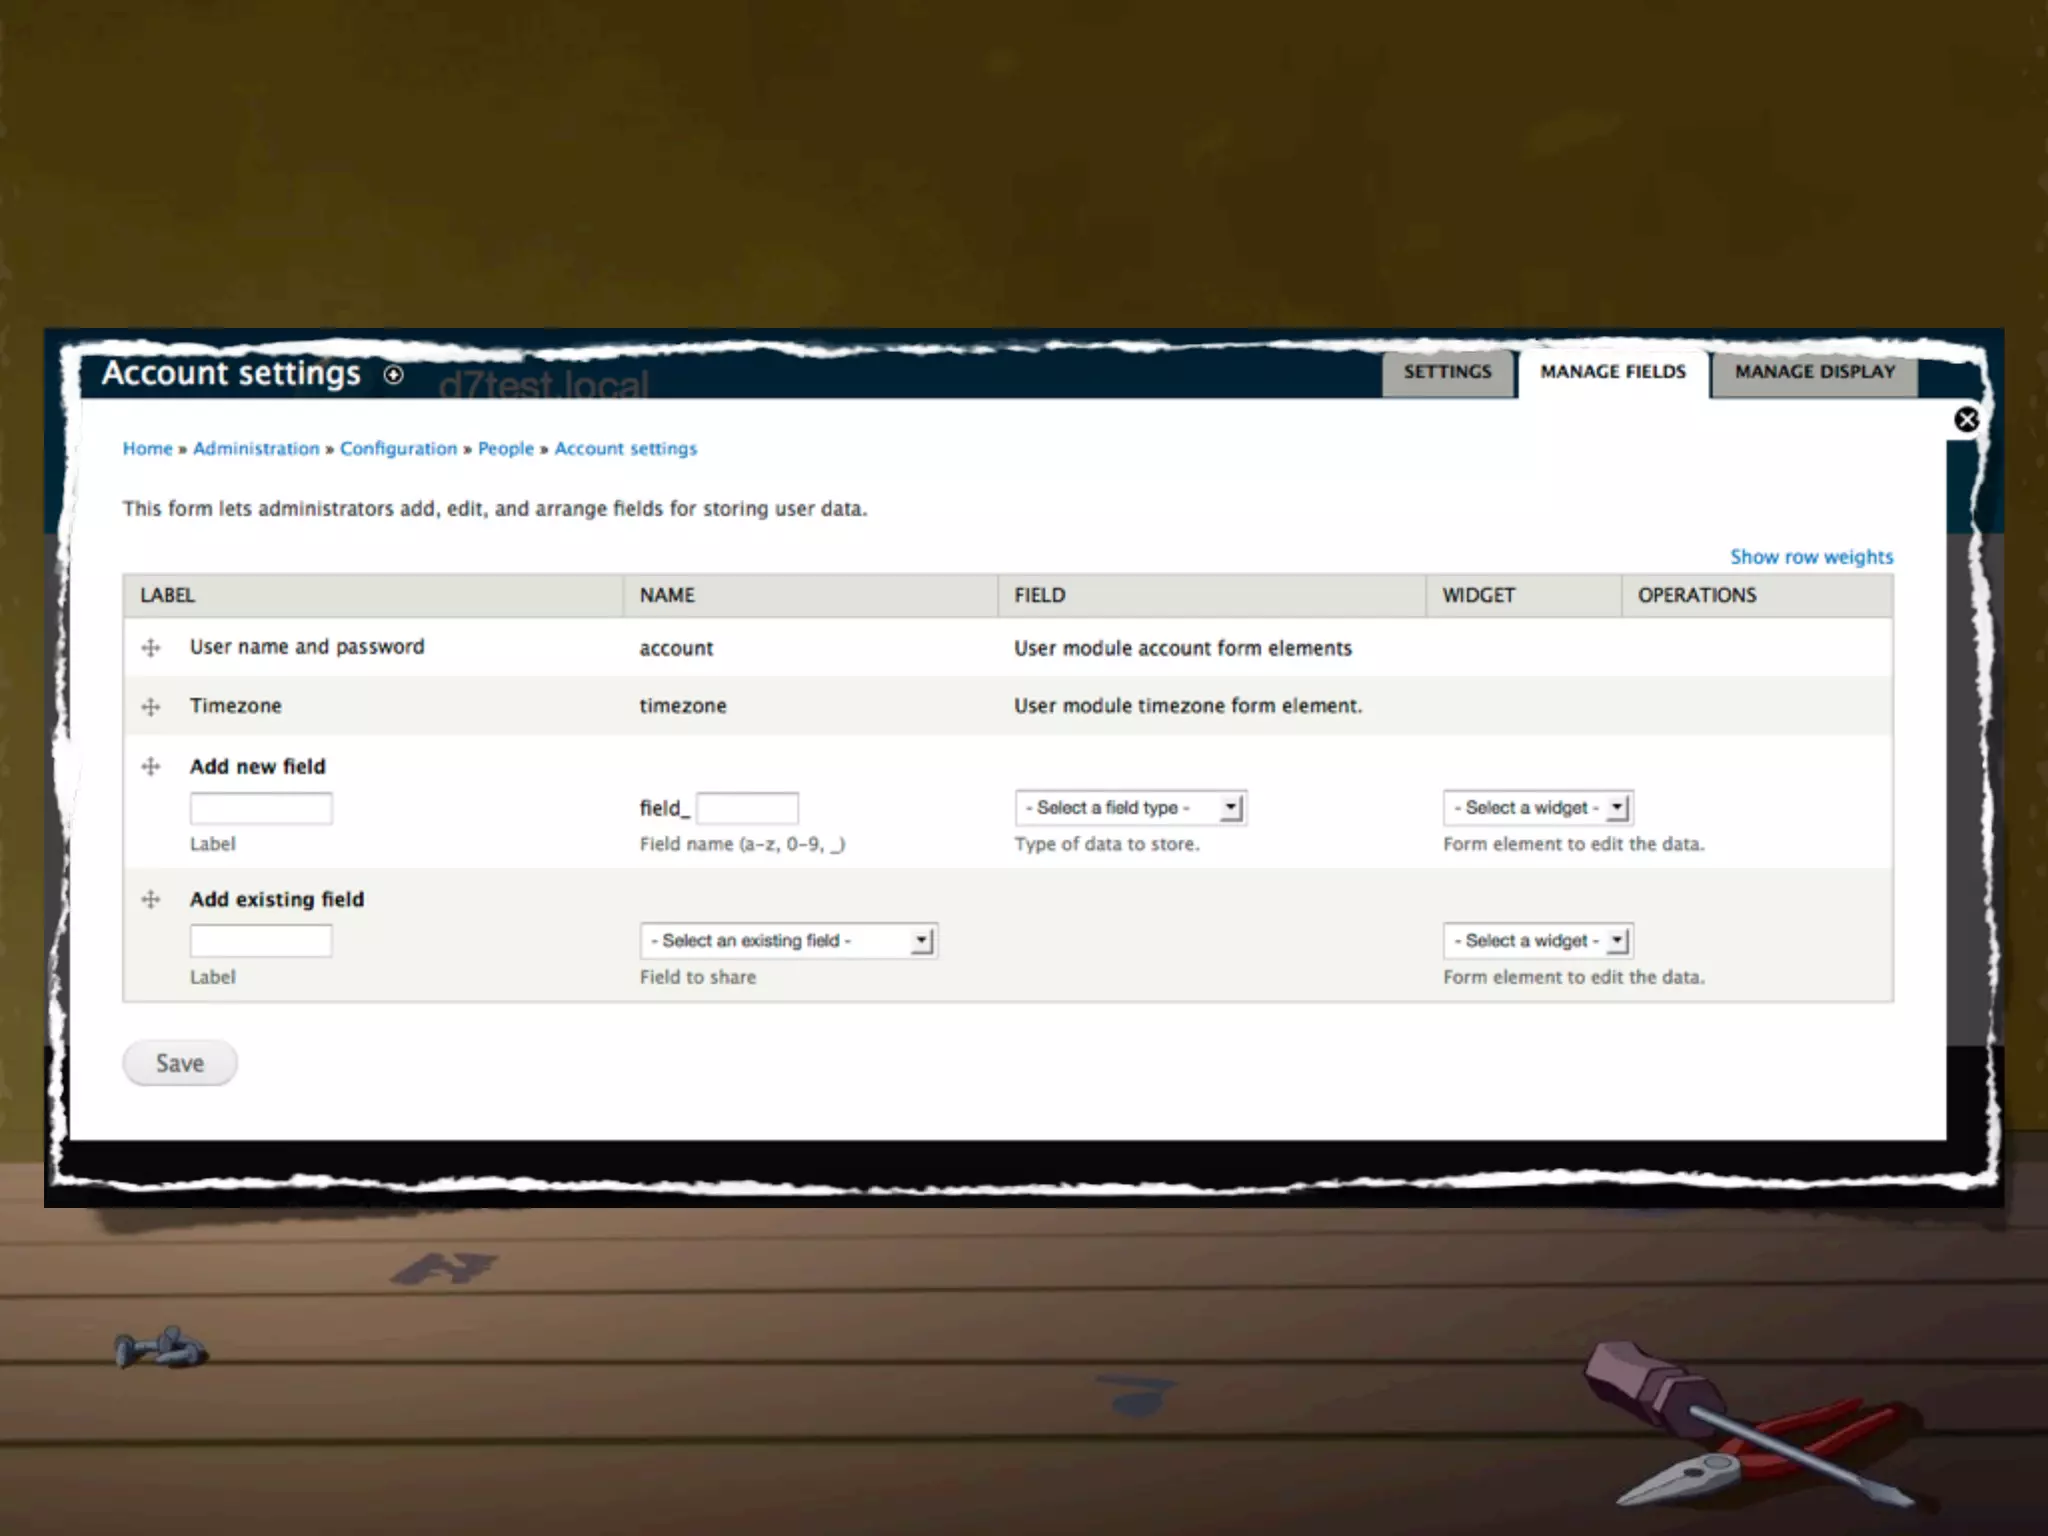Expand the Select an existing field dropdown

pos(788,941)
